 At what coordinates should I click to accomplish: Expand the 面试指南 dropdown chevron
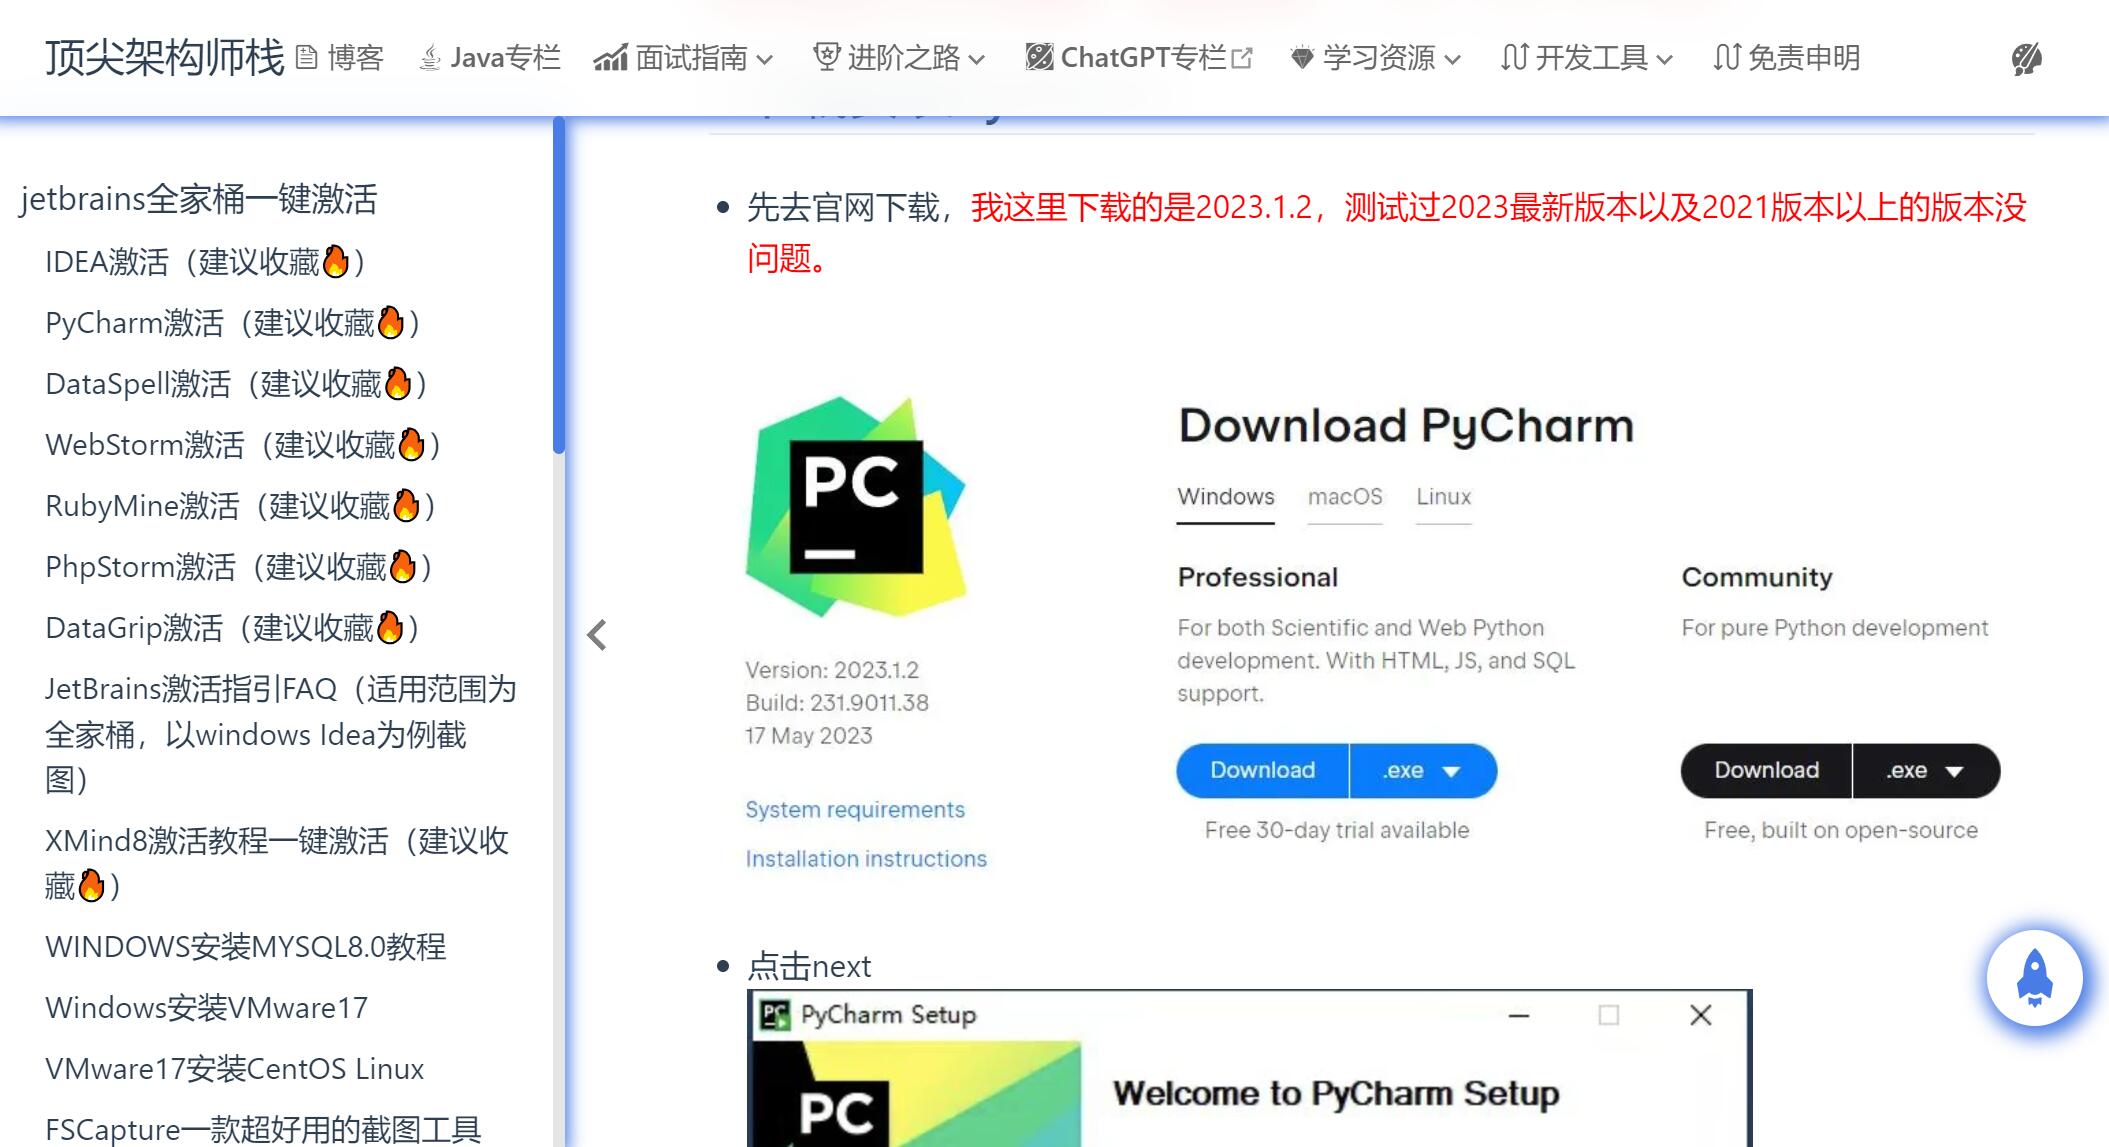pyautogui.click(x=765, y=60)
